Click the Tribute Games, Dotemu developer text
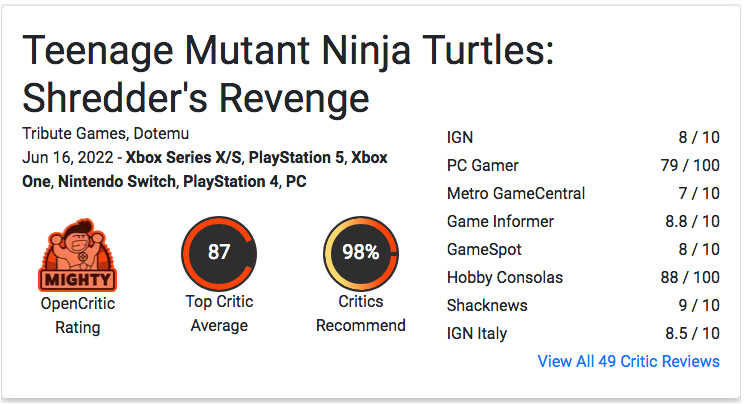The image size is (745, 404). pos(105,134)
